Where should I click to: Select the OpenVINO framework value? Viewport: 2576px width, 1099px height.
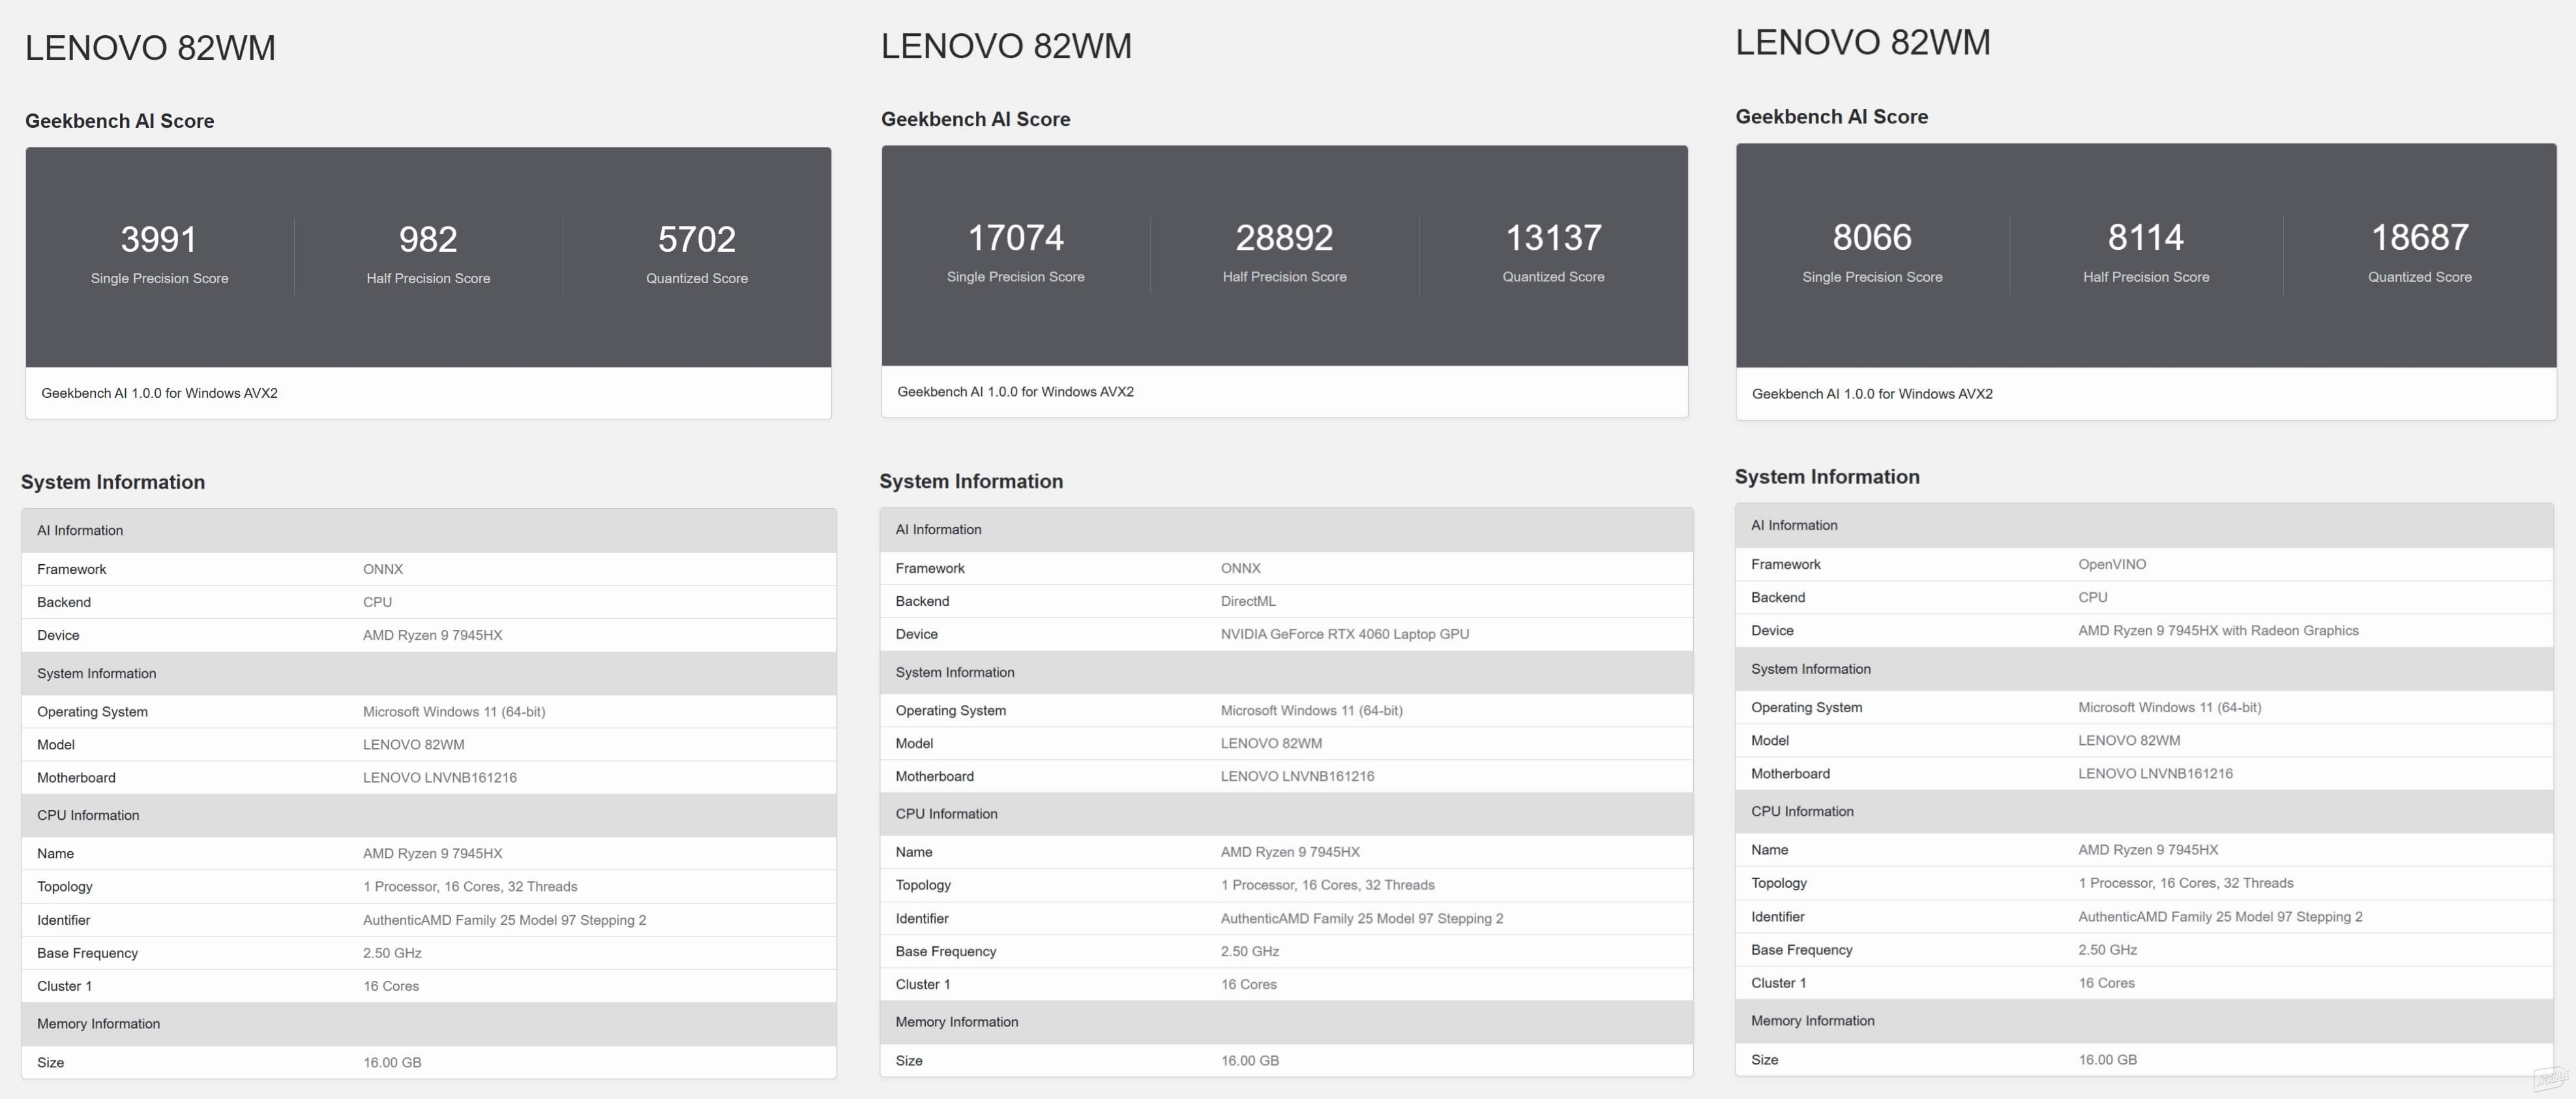2112,564
